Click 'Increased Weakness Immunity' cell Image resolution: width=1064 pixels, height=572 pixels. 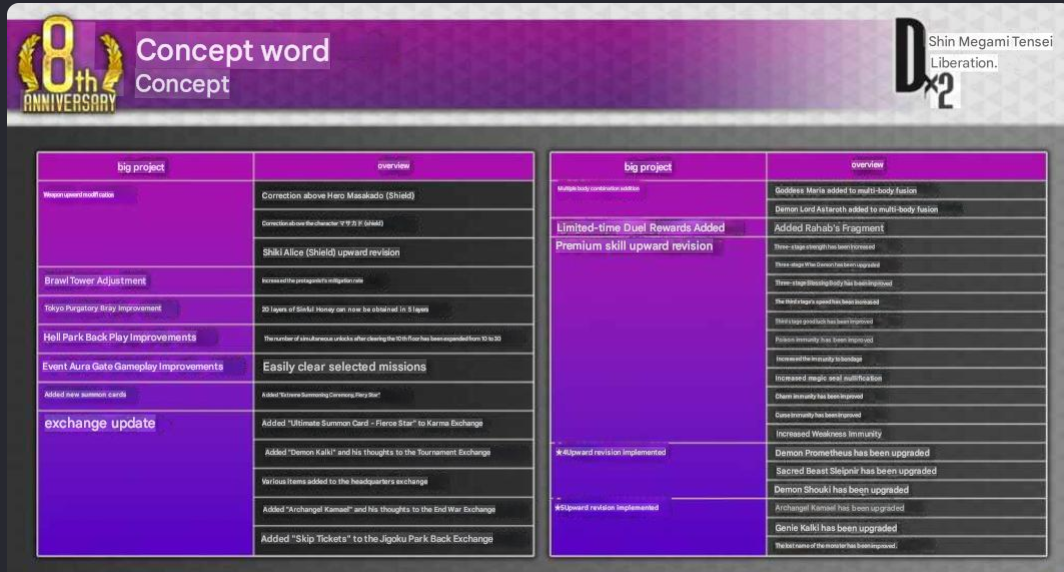coord(829,434)
